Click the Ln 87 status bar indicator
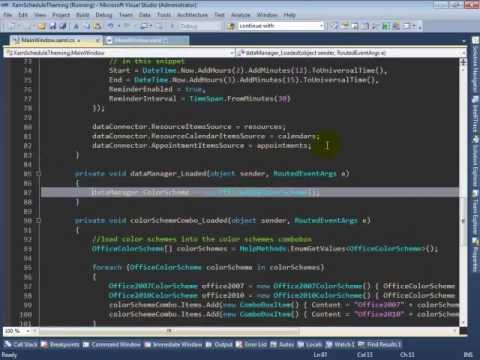 tap(320, 355)
